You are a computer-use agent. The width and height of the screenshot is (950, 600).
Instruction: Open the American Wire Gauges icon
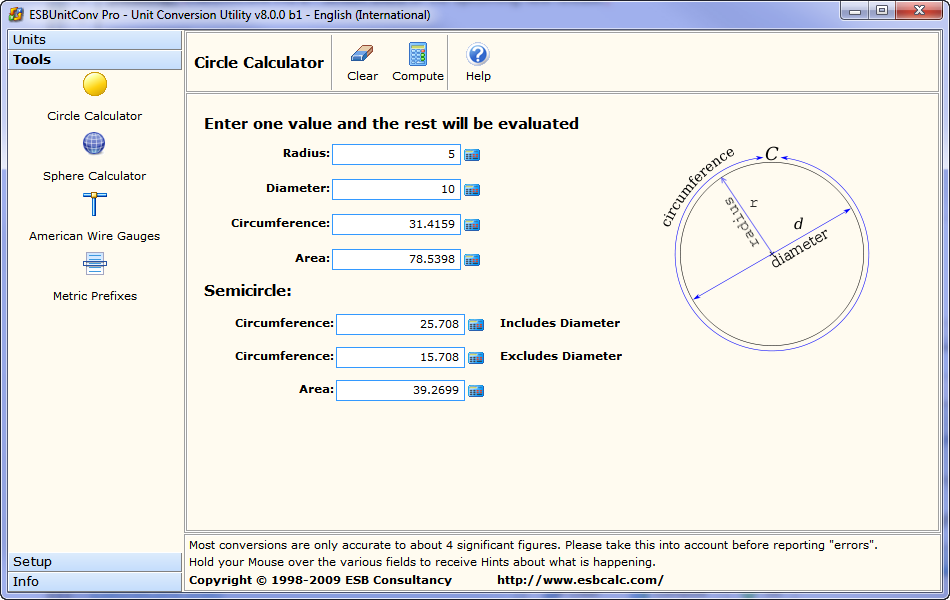click(x=95, y=204)
